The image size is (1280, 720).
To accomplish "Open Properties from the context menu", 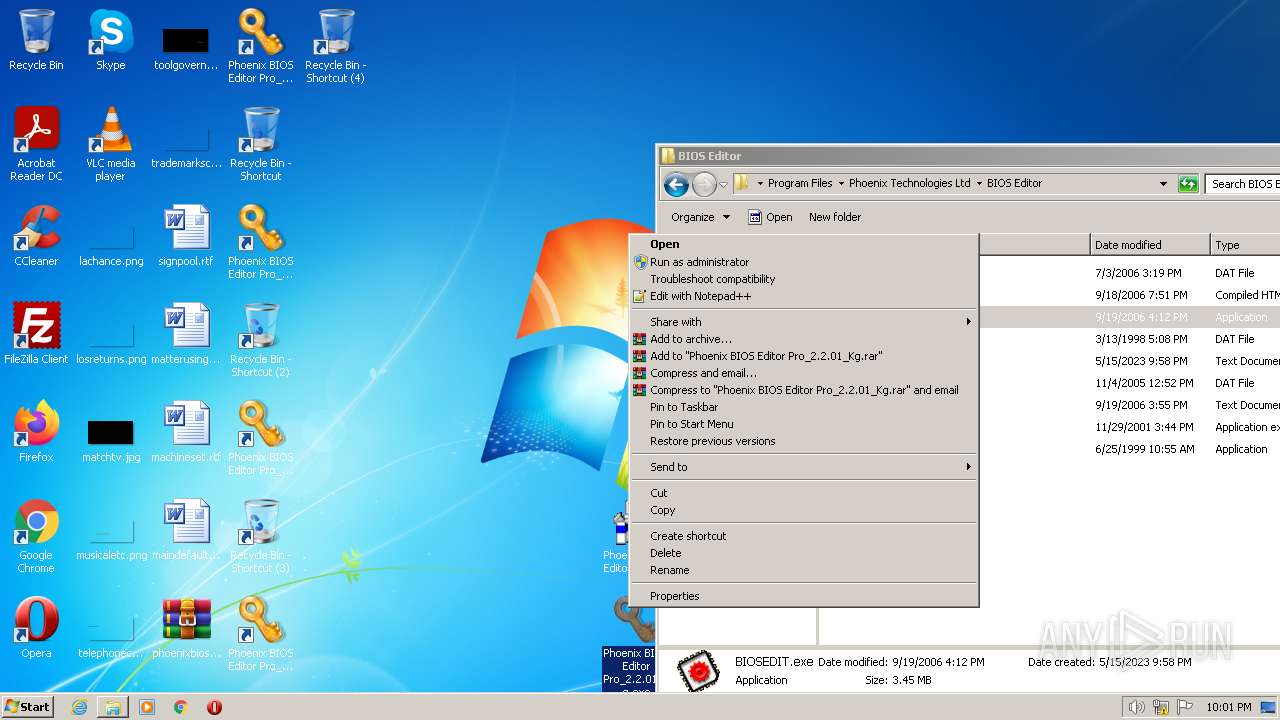I will tap(804, 596).
